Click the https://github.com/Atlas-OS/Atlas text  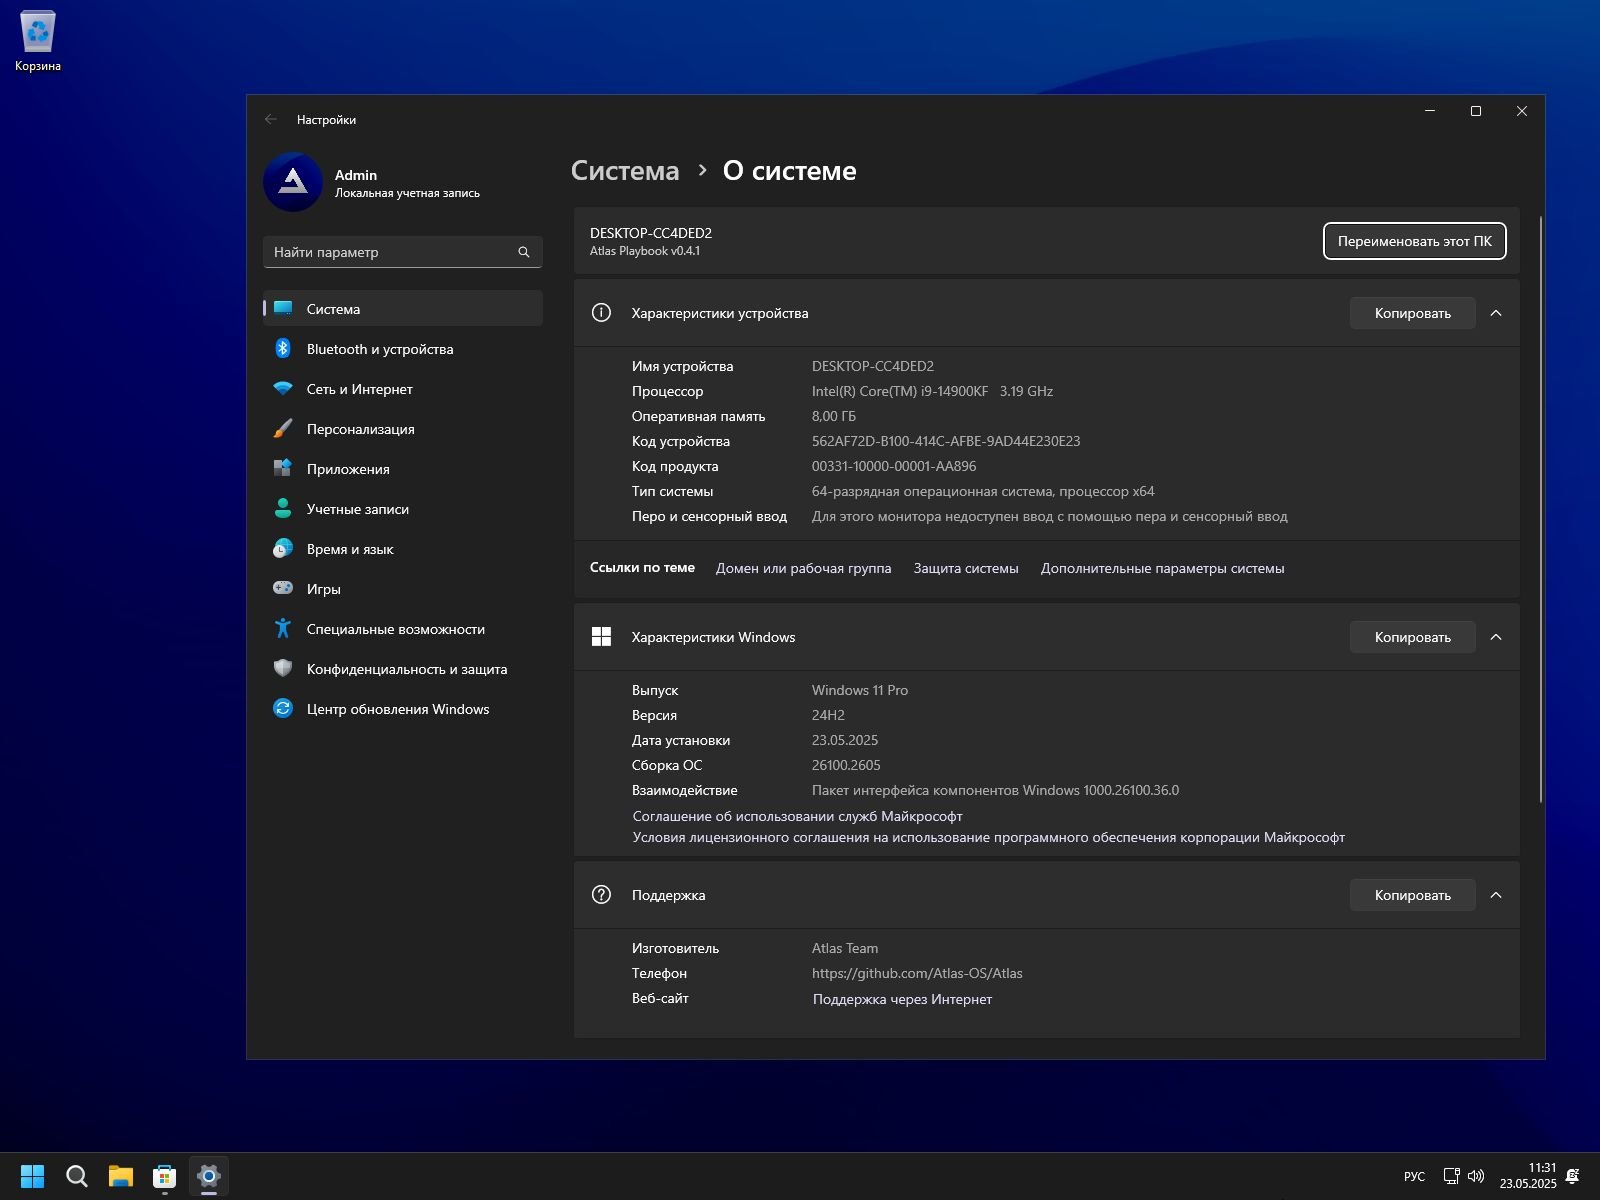[x=917, y=973]
